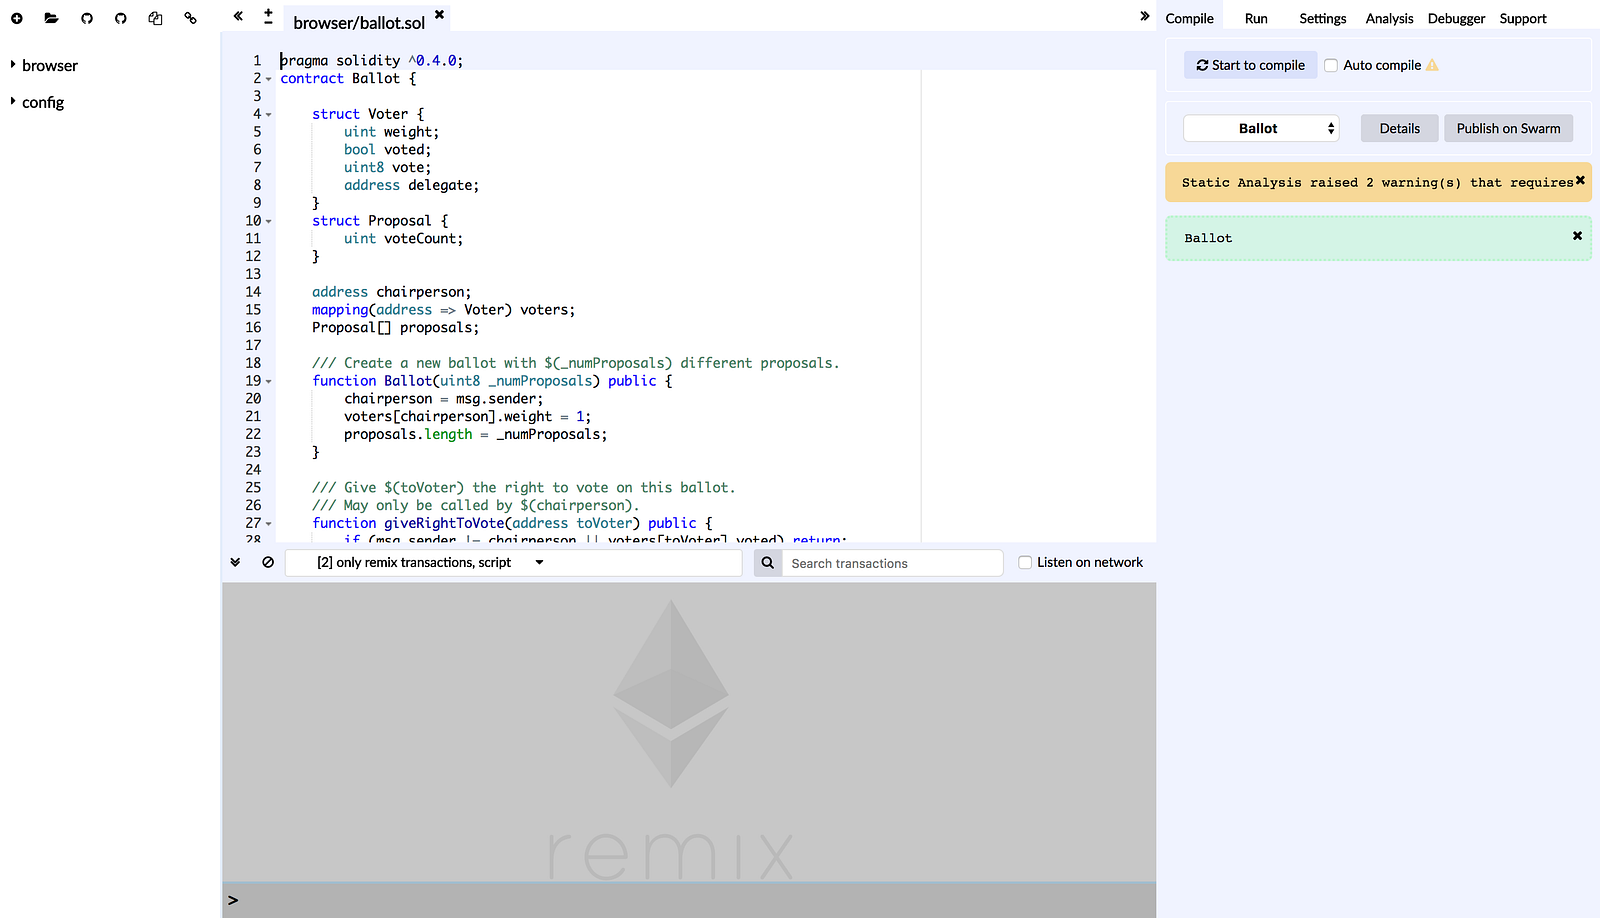Enable the Auto compile checkbox
Viewport: 1600px width, 918px height.
click(x=1331, y=65)
